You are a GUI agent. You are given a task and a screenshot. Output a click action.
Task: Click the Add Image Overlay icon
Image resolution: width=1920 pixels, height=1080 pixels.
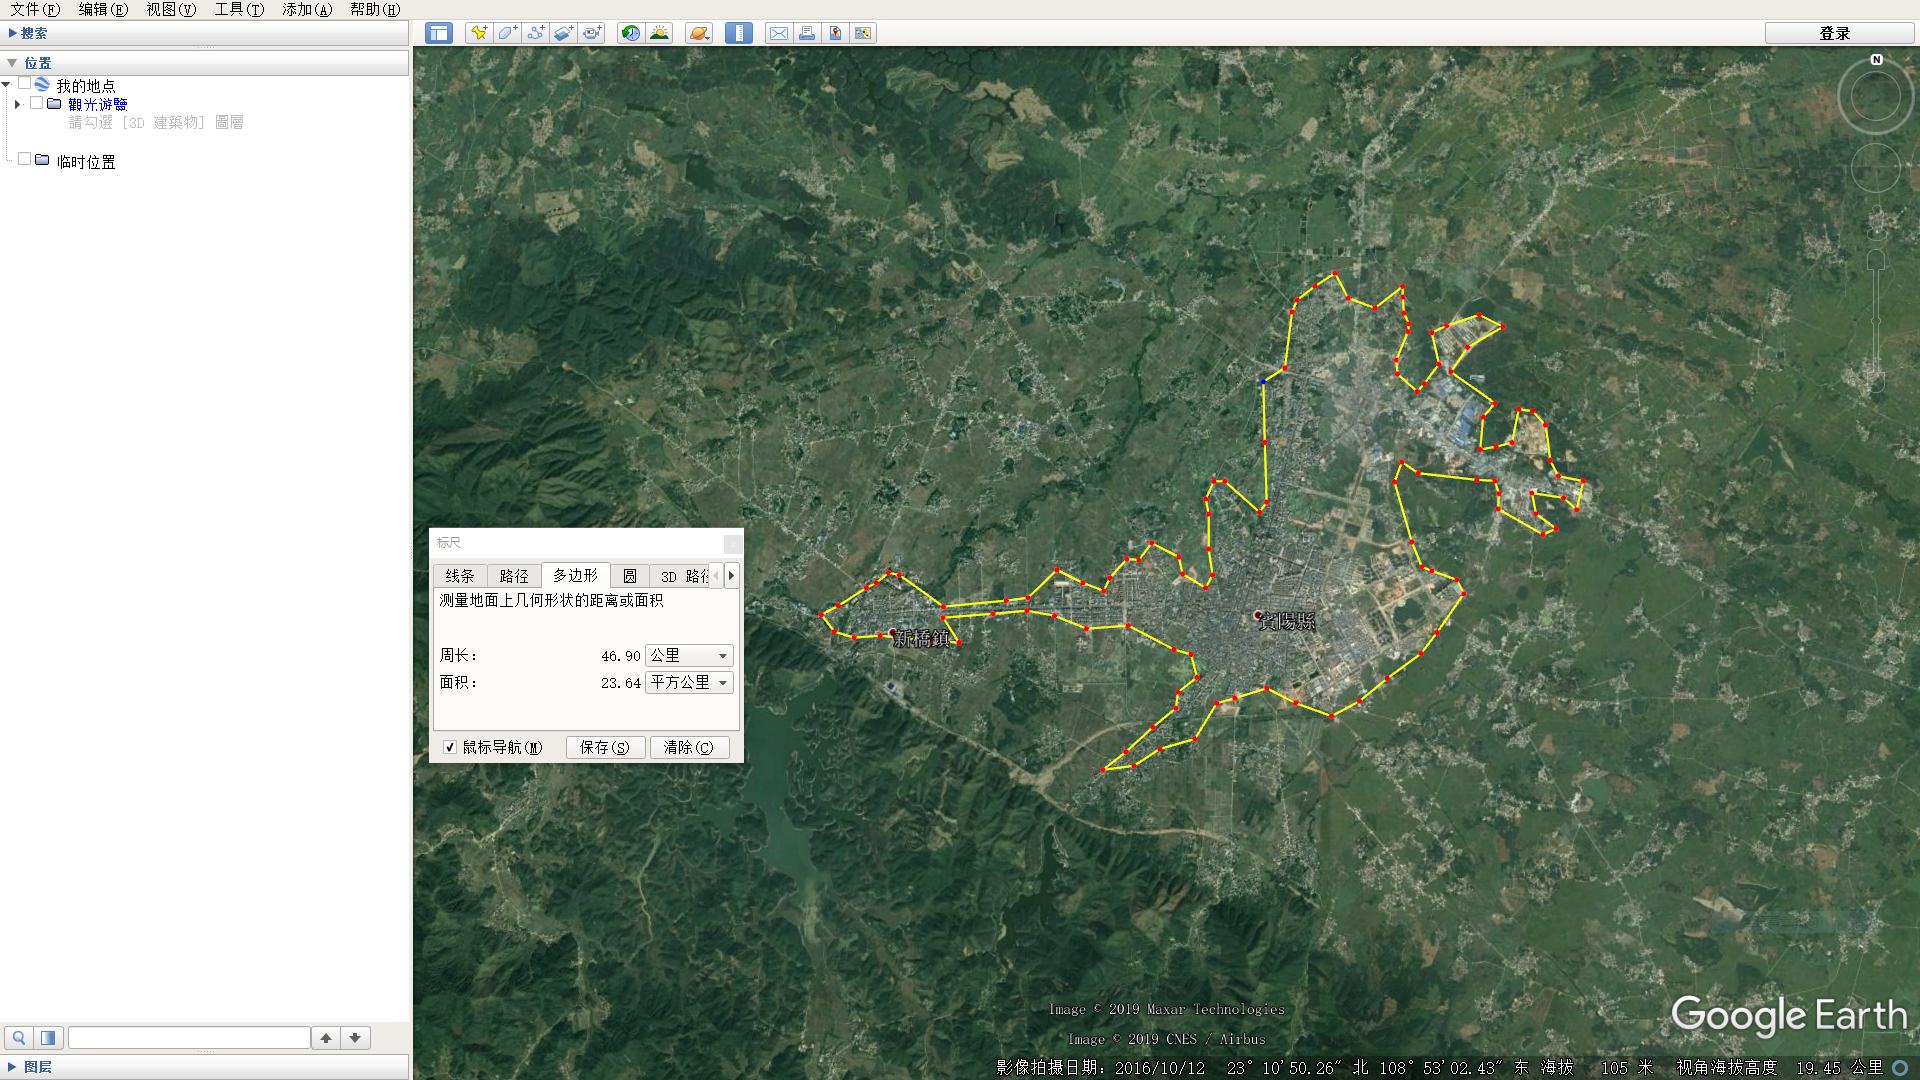[563, 33]
